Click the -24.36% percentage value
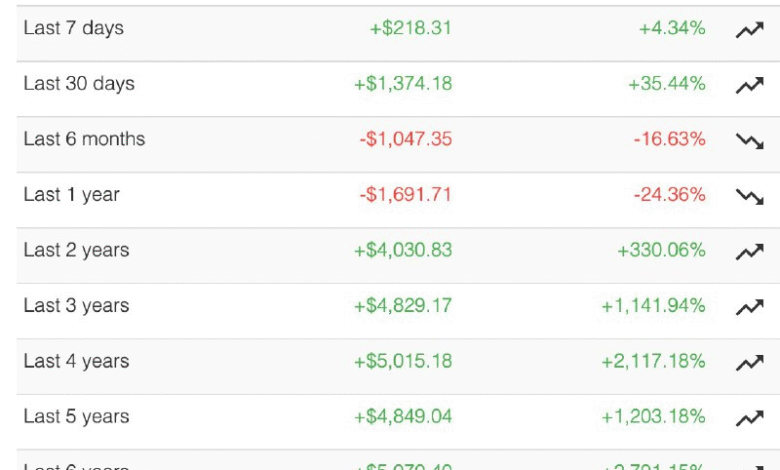 pyautogui.click(x=670, y=194)
